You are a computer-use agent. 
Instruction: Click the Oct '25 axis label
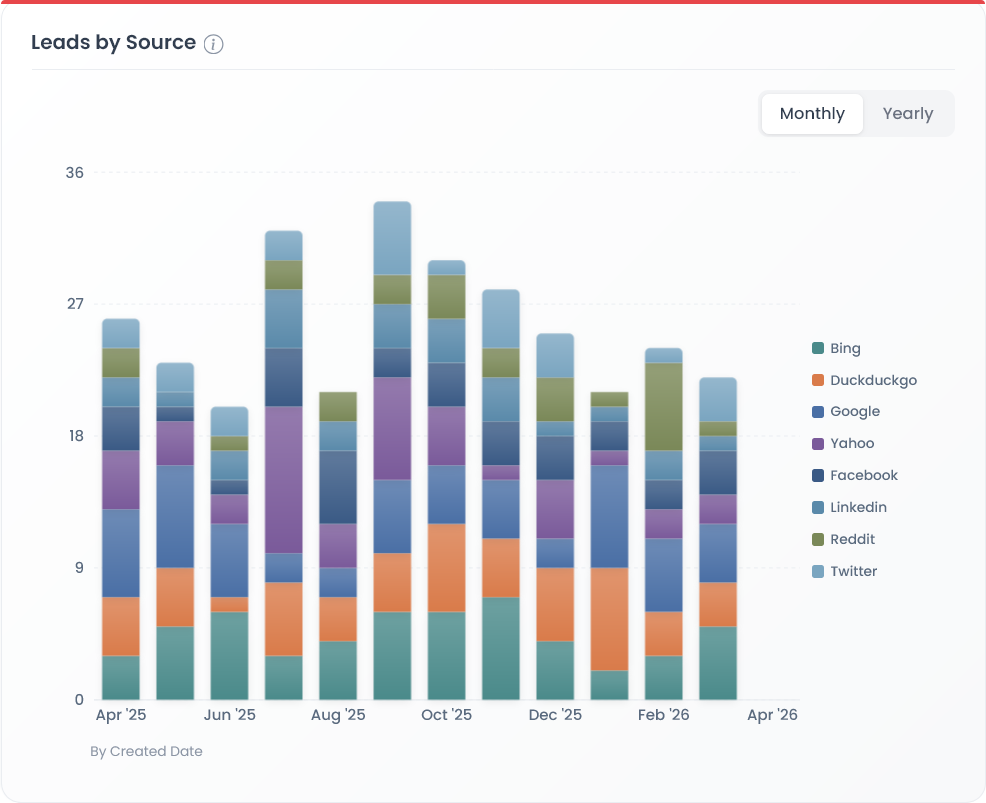pos(447,715)
